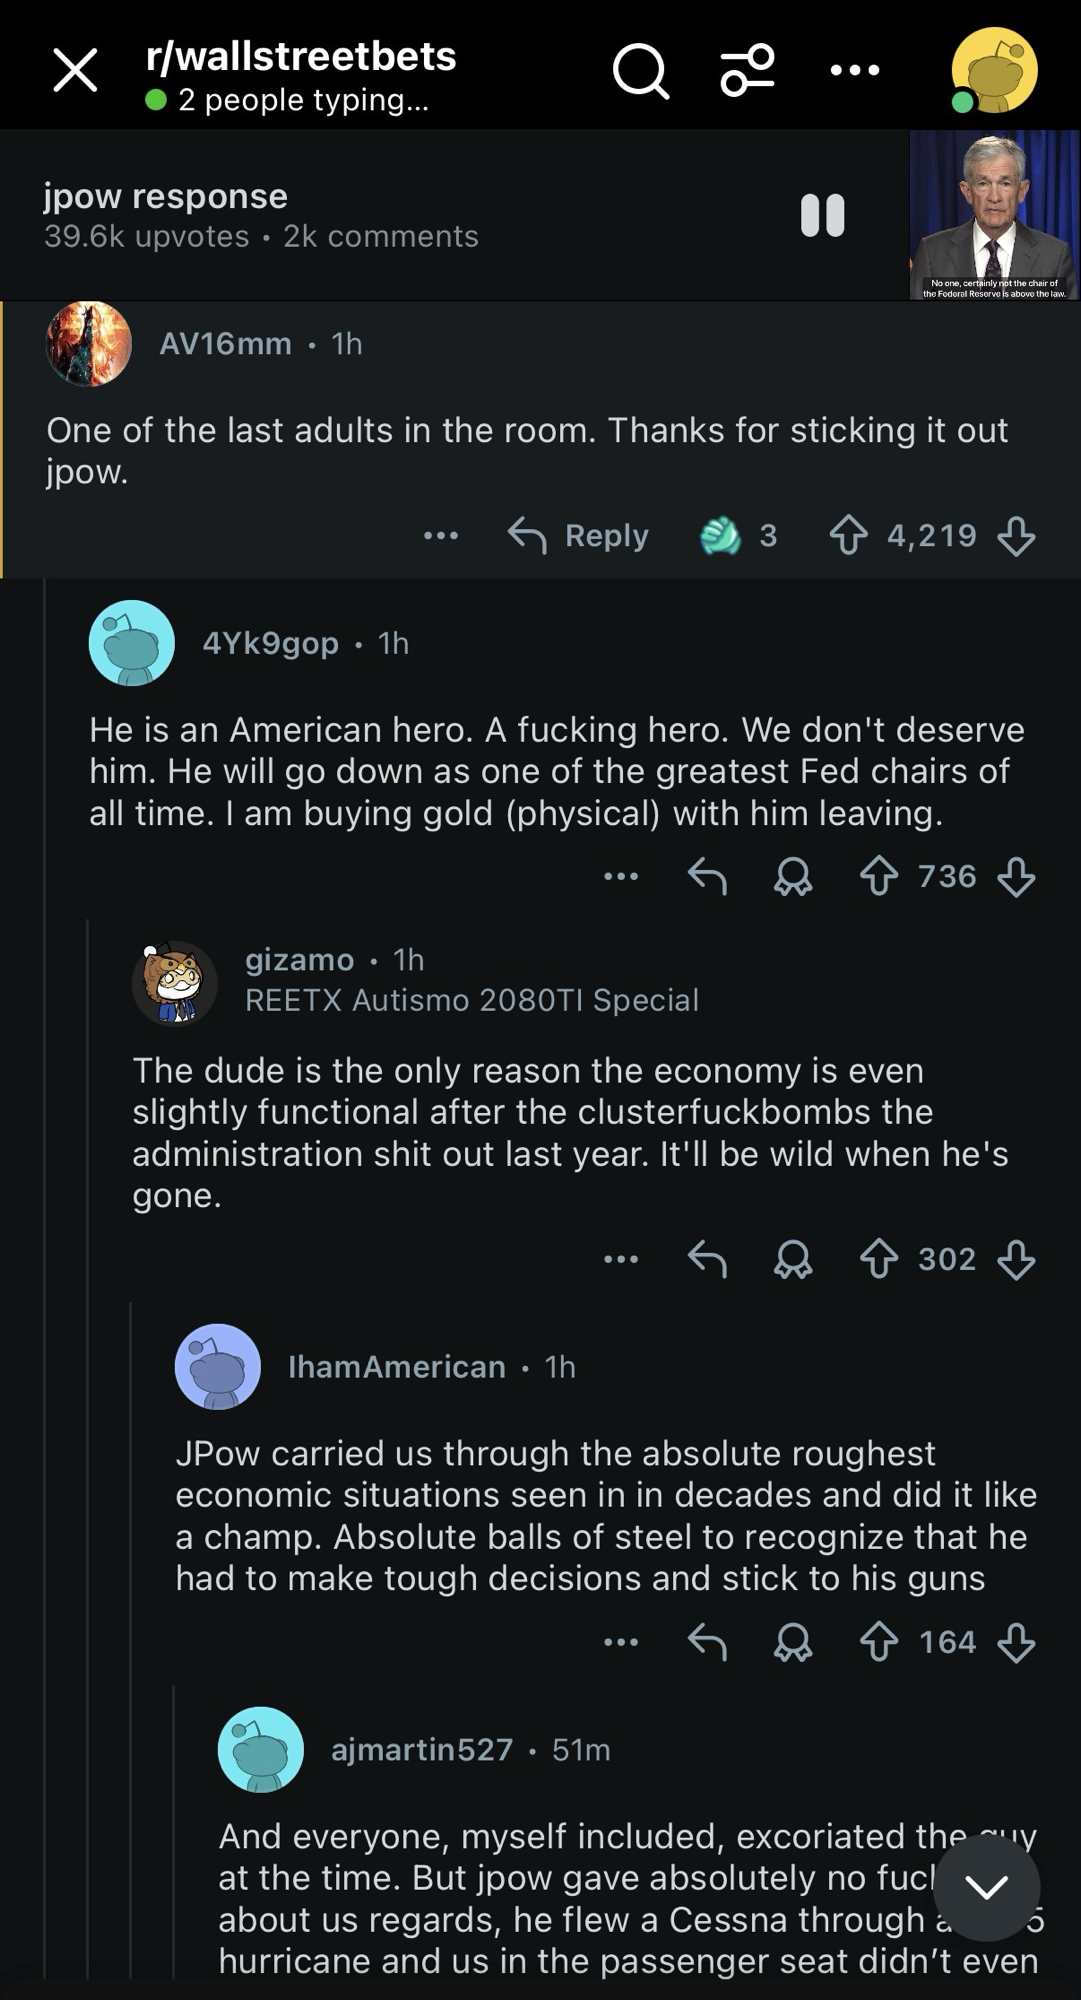Upvote AV16mm's comment
1081x2000 pixels.
coord(848,535)
